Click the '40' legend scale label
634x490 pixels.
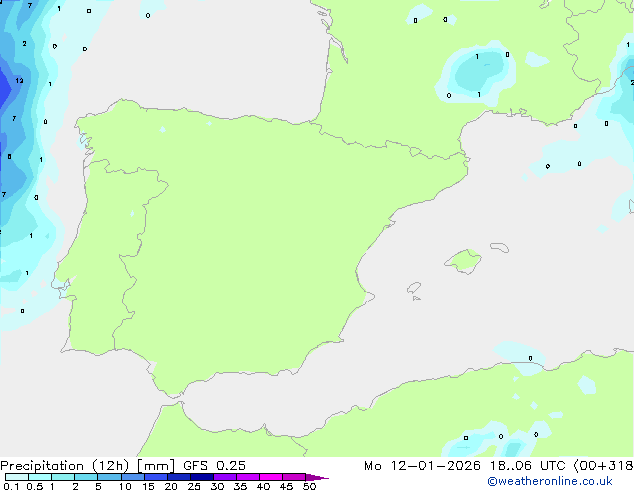(x=263, y=486)
